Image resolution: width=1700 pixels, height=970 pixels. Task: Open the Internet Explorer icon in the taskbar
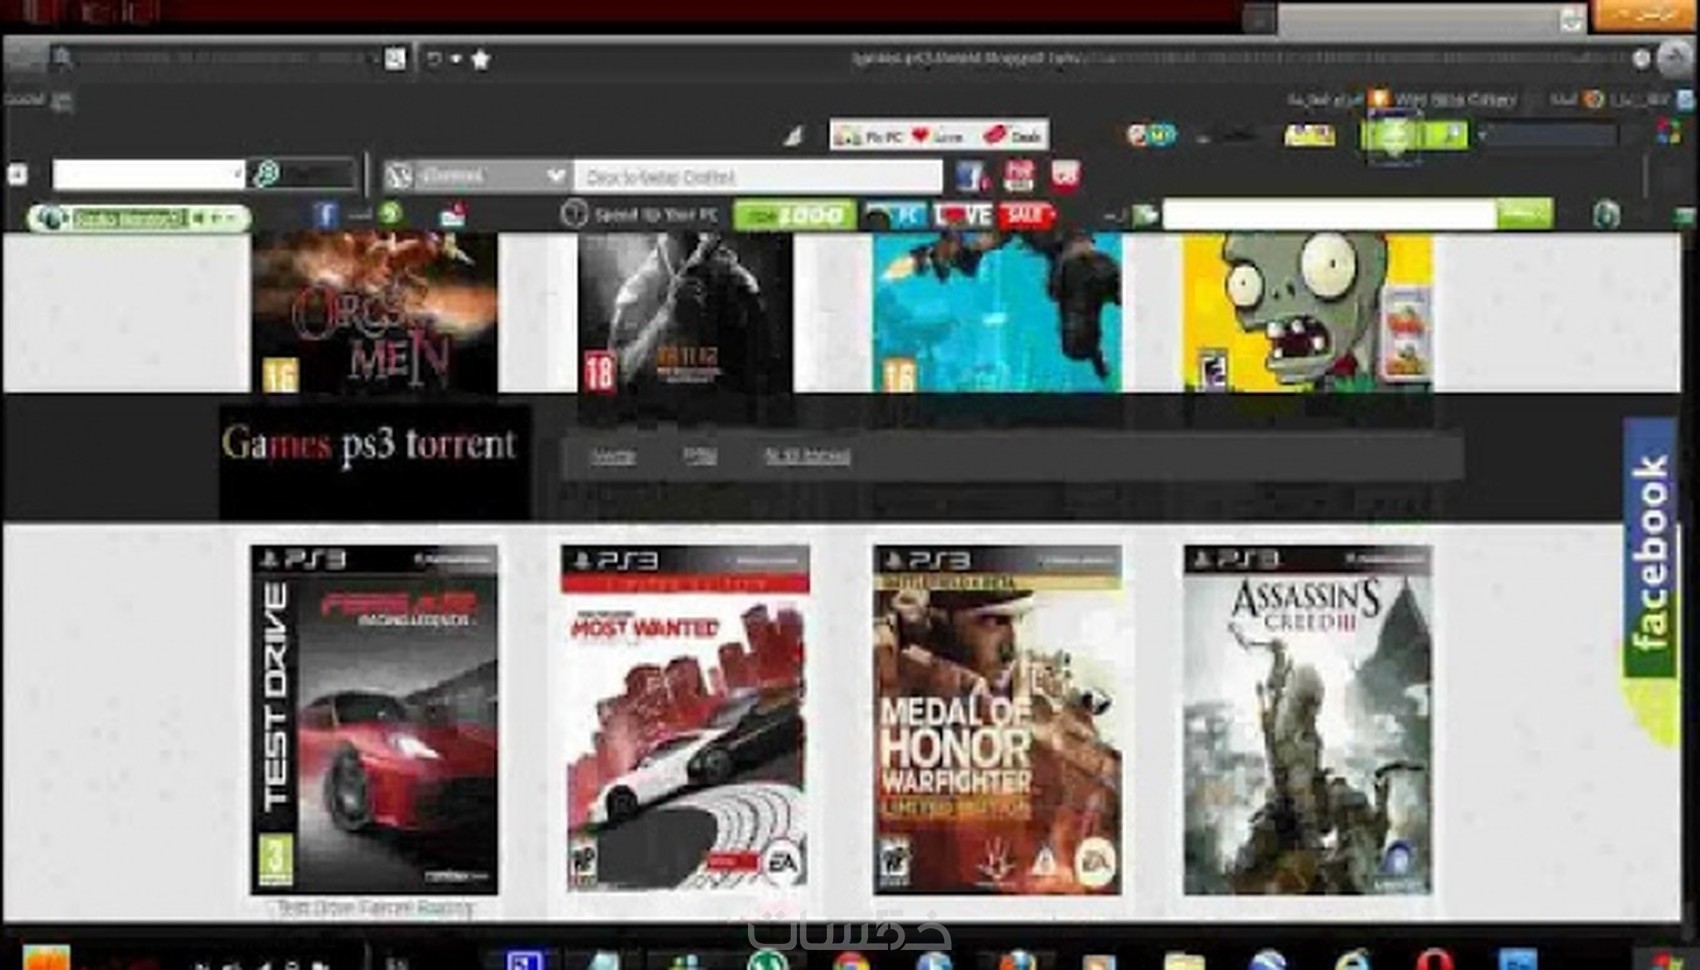pyautogui.click(x=1351, y=961)
